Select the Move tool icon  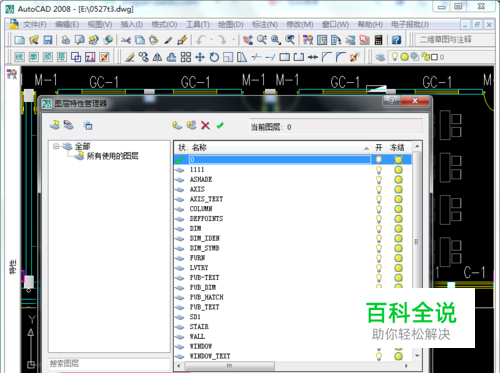pos(200,57)
